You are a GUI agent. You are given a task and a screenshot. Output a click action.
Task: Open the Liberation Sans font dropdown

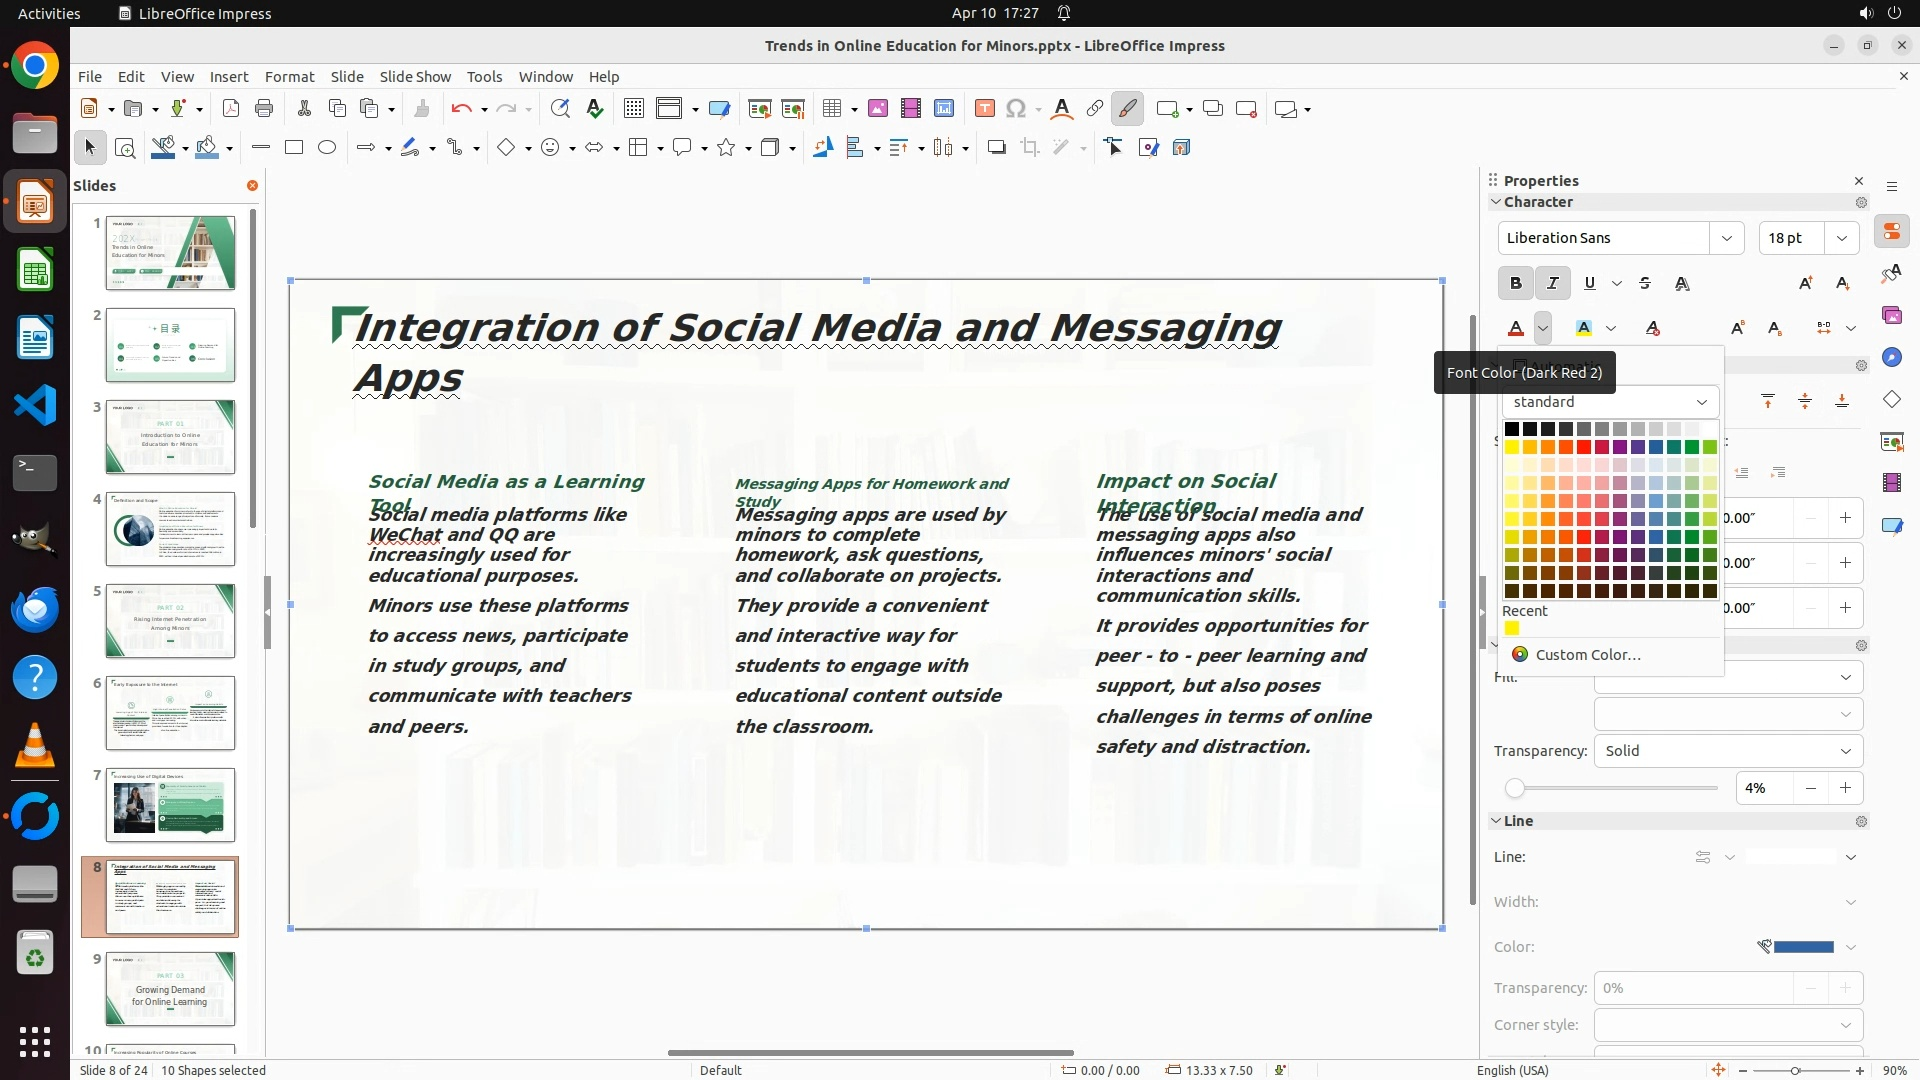pos(1726,238)
